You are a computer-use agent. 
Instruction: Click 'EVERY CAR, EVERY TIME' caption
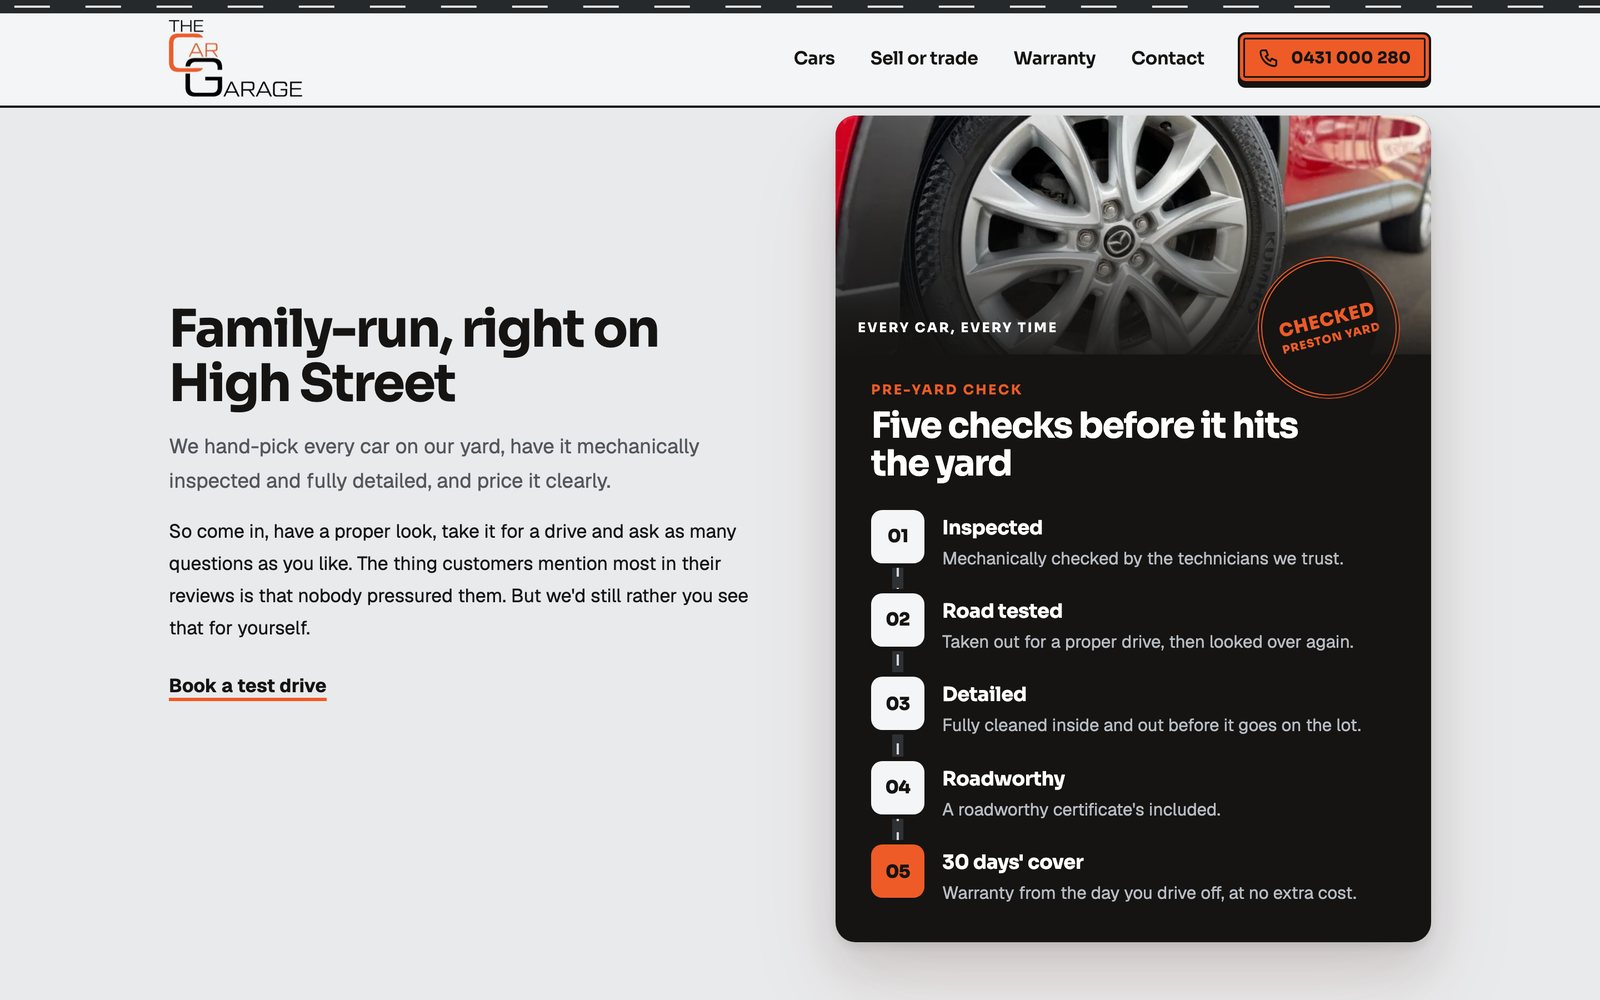(x=957, y=327)
